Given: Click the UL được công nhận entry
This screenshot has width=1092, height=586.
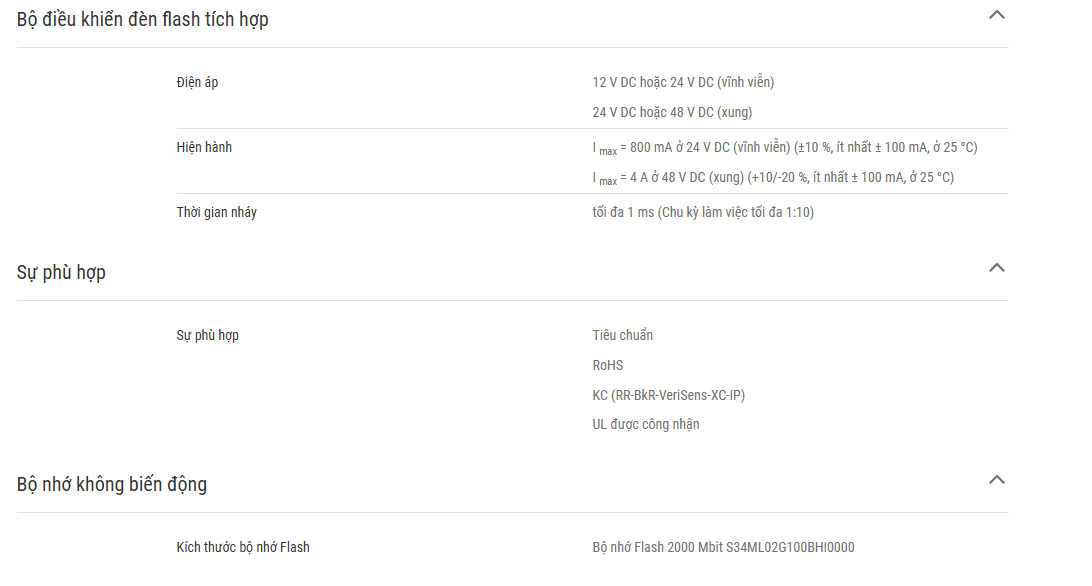Looking at the screenshot, I should 646,424.
